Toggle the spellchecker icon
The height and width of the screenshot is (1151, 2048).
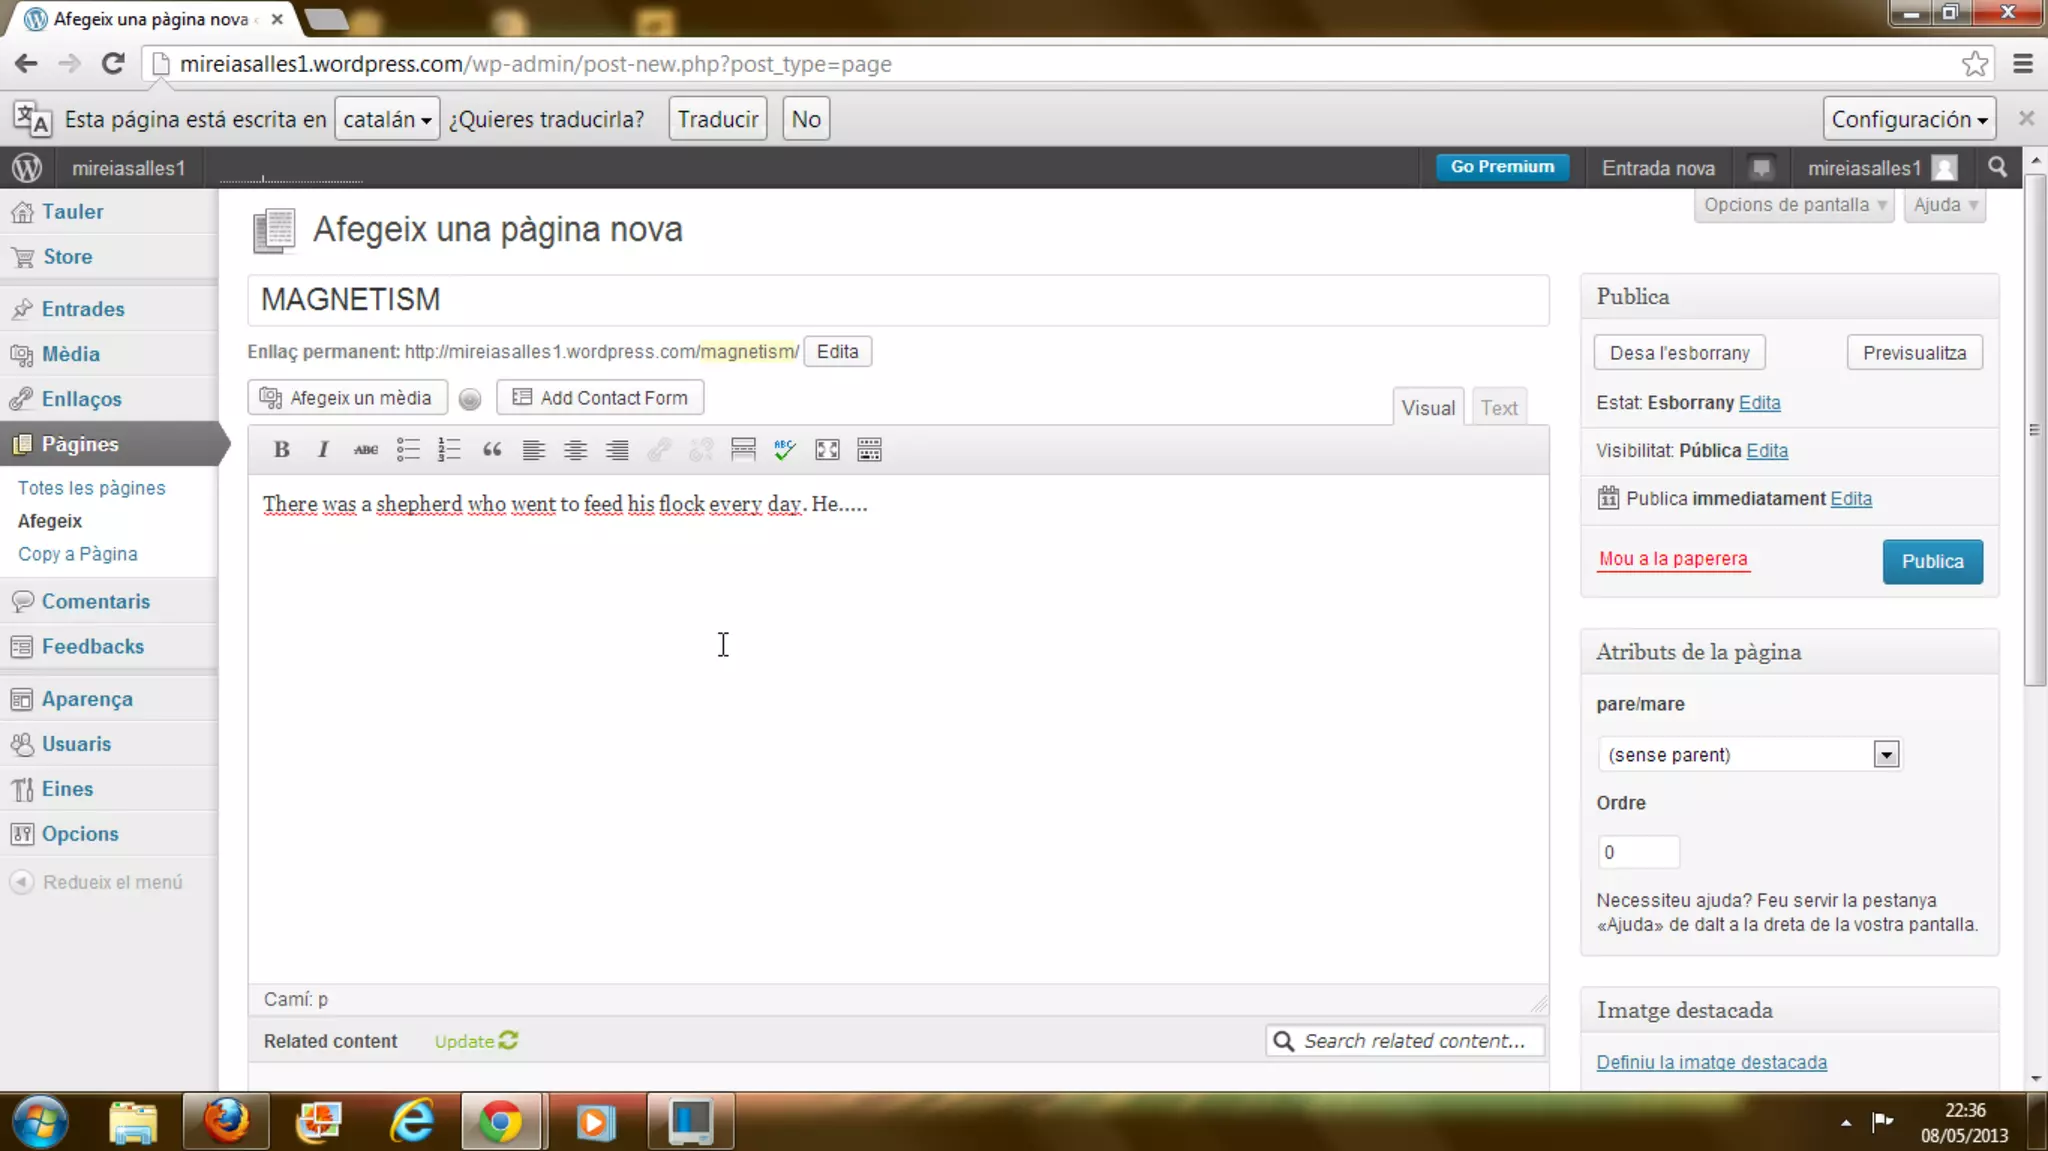(785, 450)
